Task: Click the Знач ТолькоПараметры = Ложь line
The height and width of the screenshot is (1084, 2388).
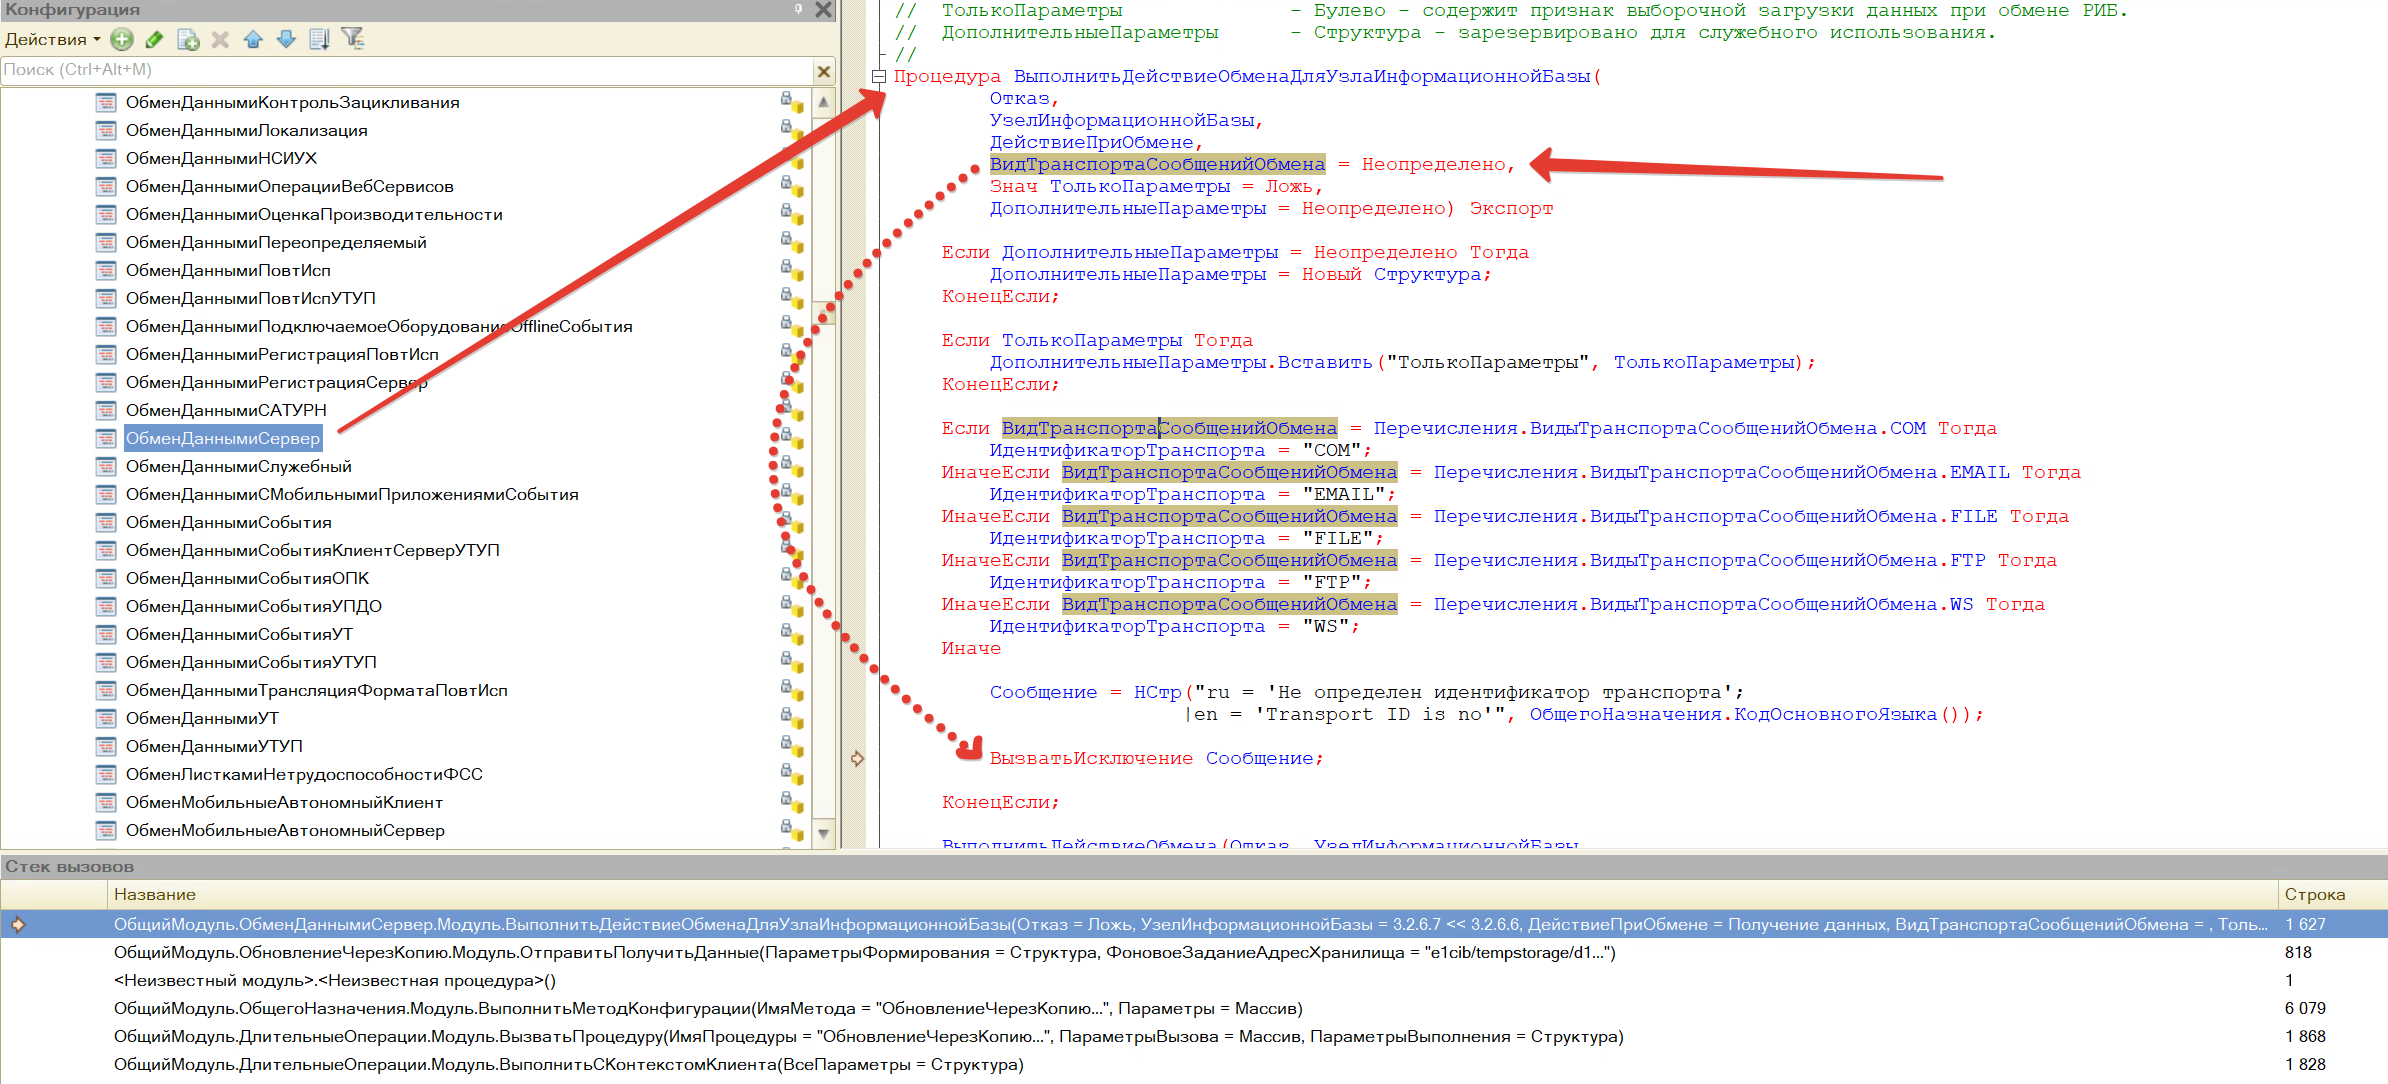Action: pos(1156,186)
